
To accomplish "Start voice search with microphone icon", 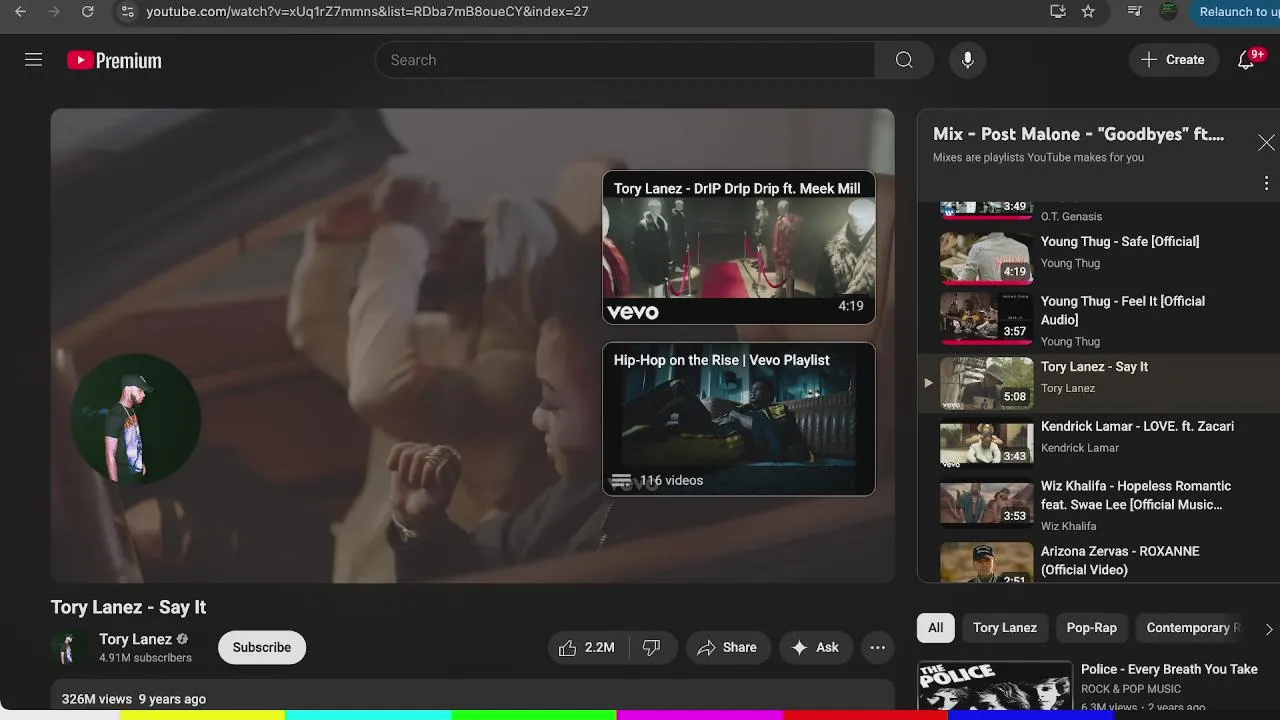I will 967,60.
